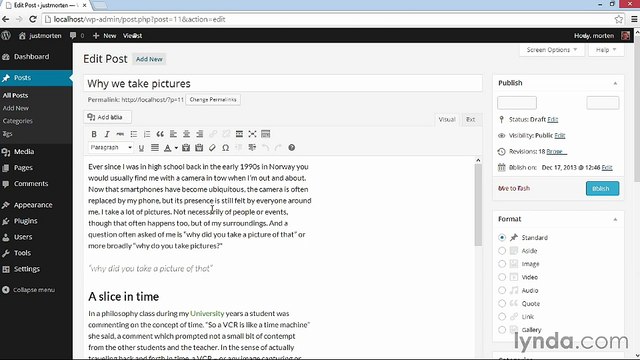Apply italic formatting to text
Viewport: 640px width, 360px height.
107,134
